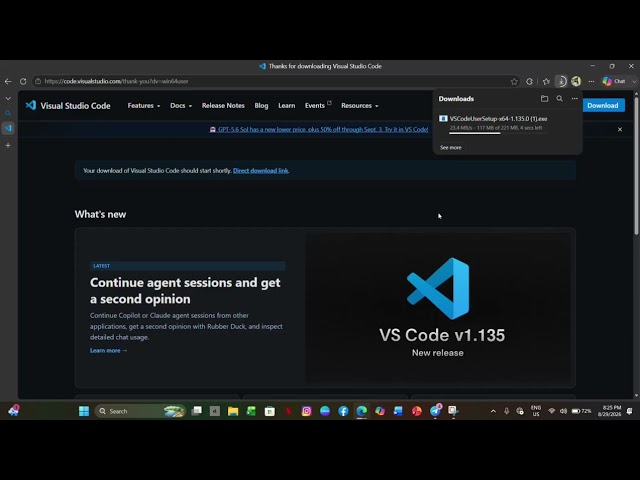Open the Learn nav item
Viewport: 640px width, 480px height.
287,105
